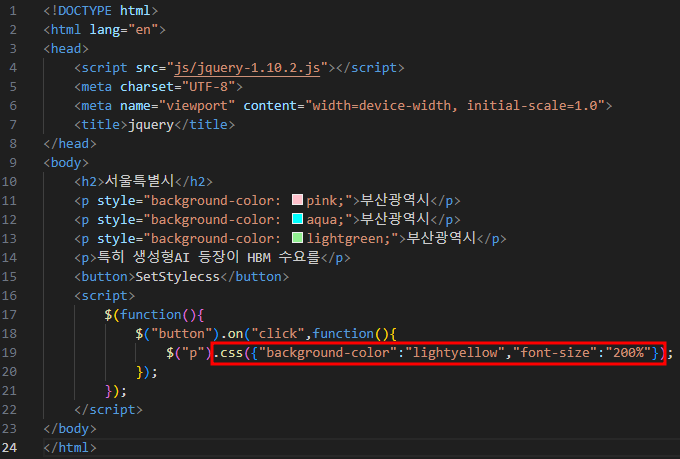Click the "font-size" key string
The image size is (680, 459).
click(555, 353)
